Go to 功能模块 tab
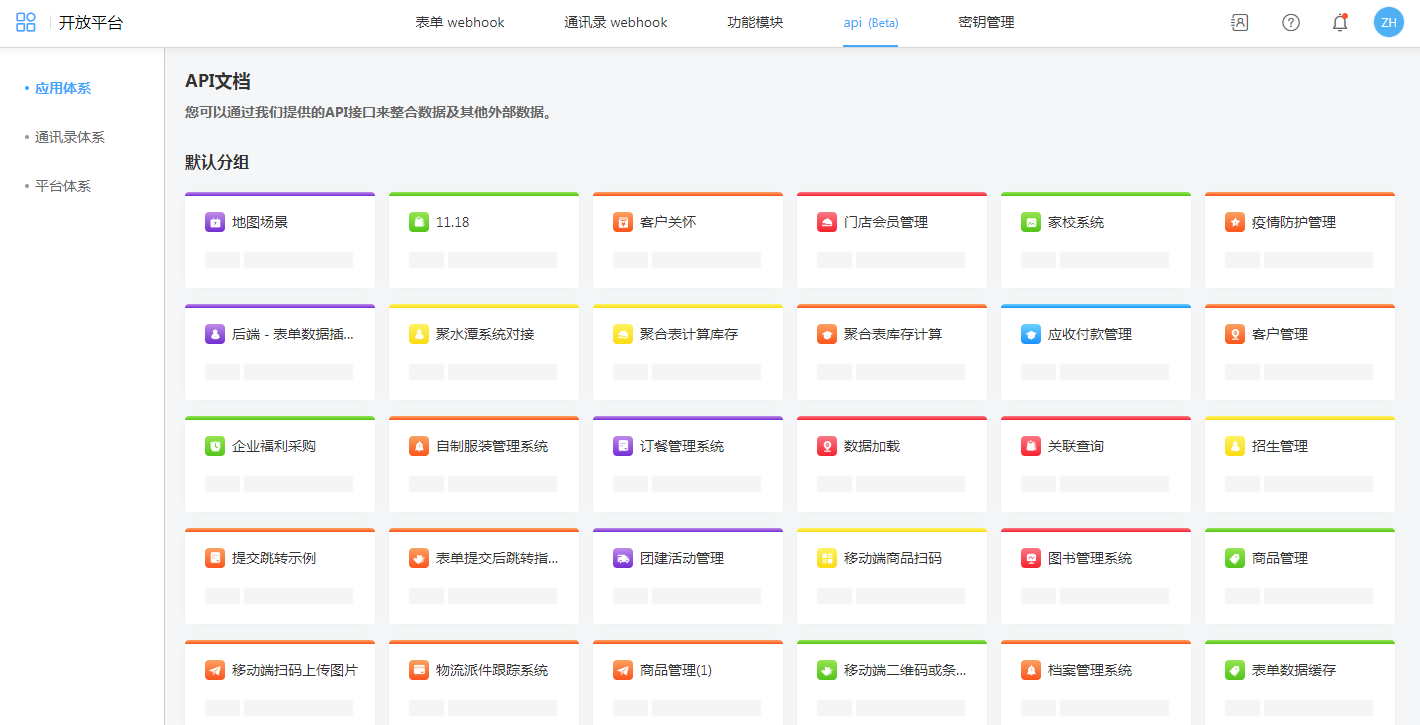Viewport: 1420px width, 725px height. click(x=755, y=22)
